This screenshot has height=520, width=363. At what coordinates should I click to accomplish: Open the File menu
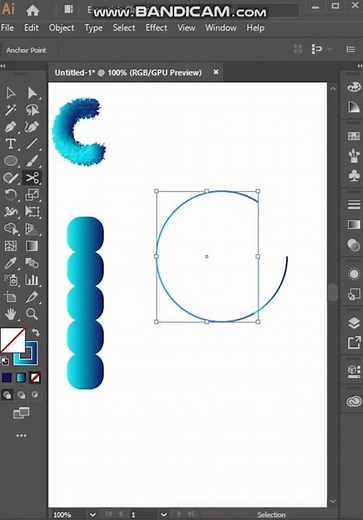pos(7,28)
